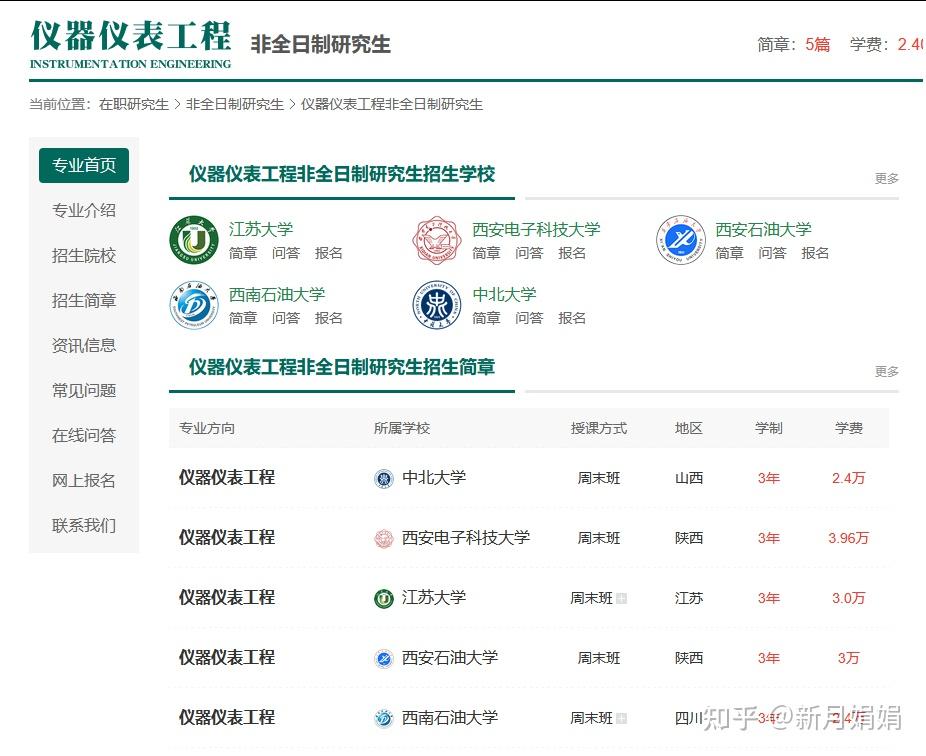Click 非全日制研究生 breadcrumb link
The image size is (926, 756).
pos(235,105)
